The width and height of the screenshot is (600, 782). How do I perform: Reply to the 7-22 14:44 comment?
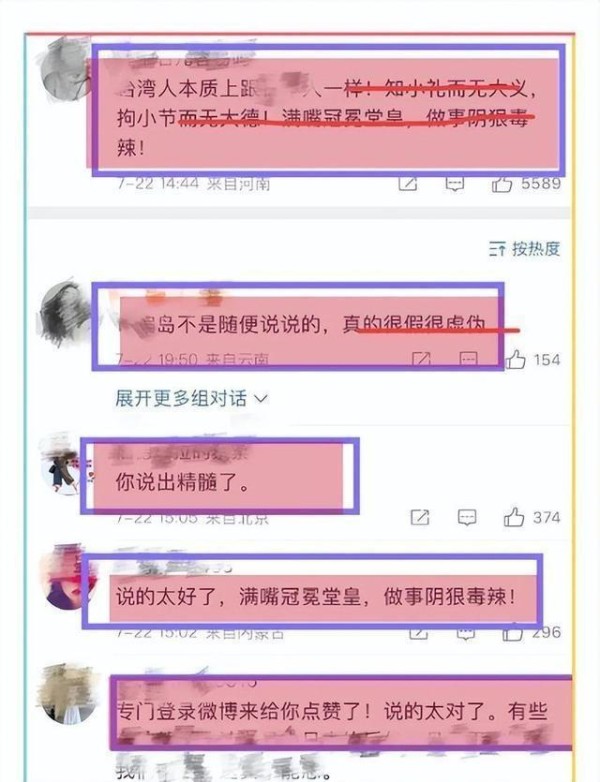[454, 184]
